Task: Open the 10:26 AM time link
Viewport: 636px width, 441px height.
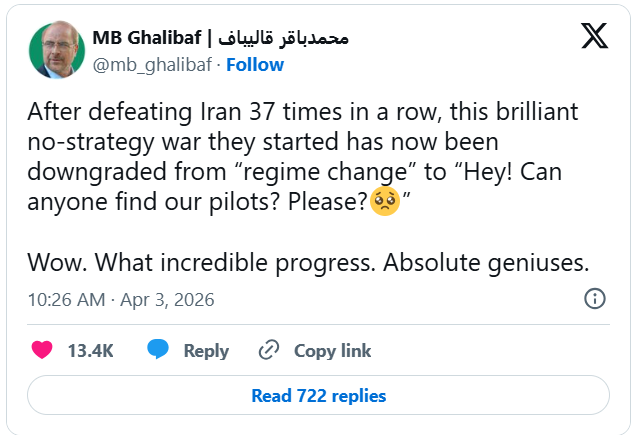Action: point(66,300)
